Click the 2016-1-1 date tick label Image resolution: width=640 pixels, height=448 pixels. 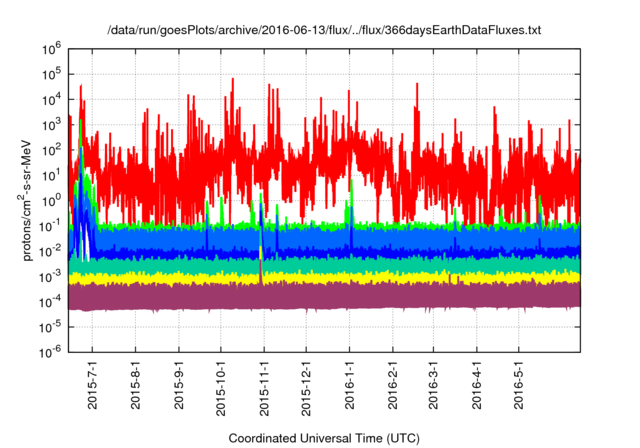click(x=349, y=384)
